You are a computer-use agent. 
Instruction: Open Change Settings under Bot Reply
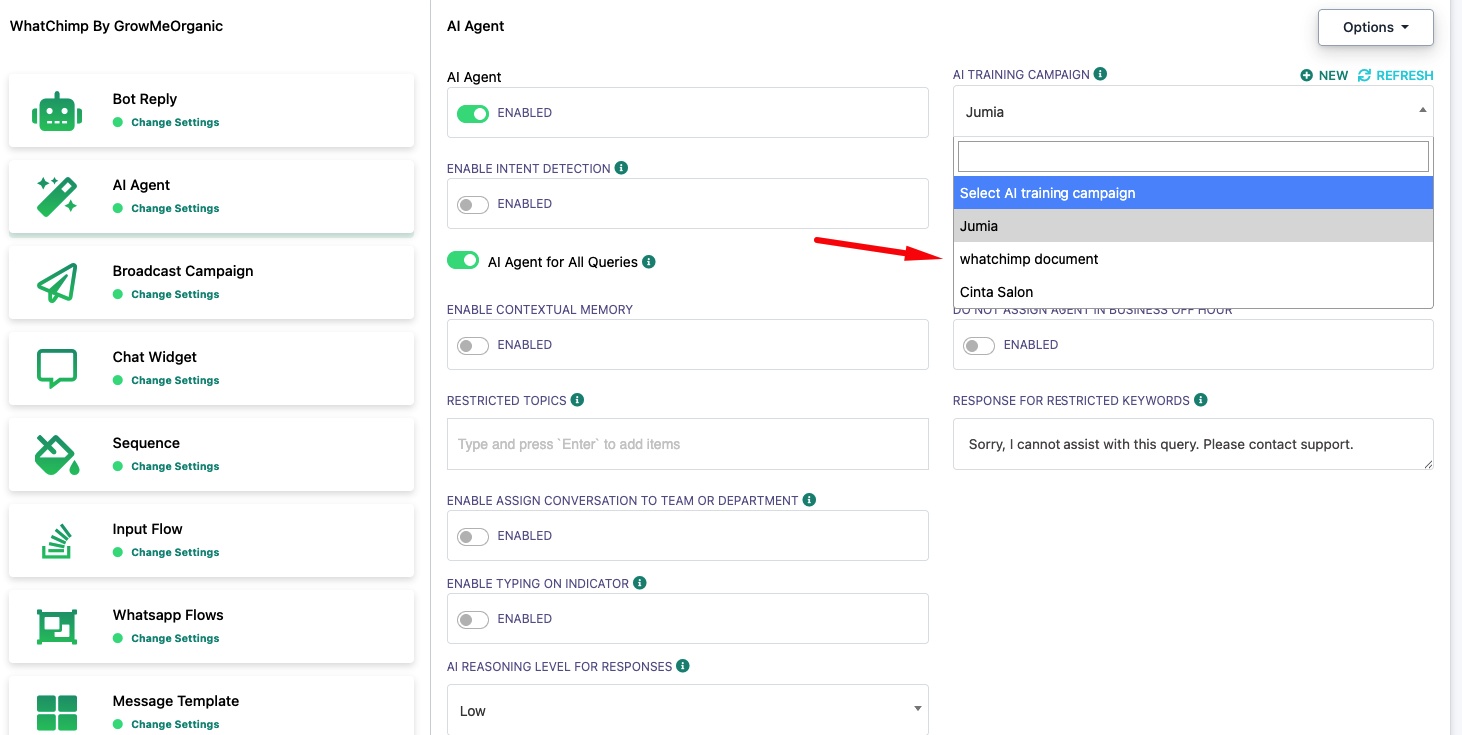(175, 122)
